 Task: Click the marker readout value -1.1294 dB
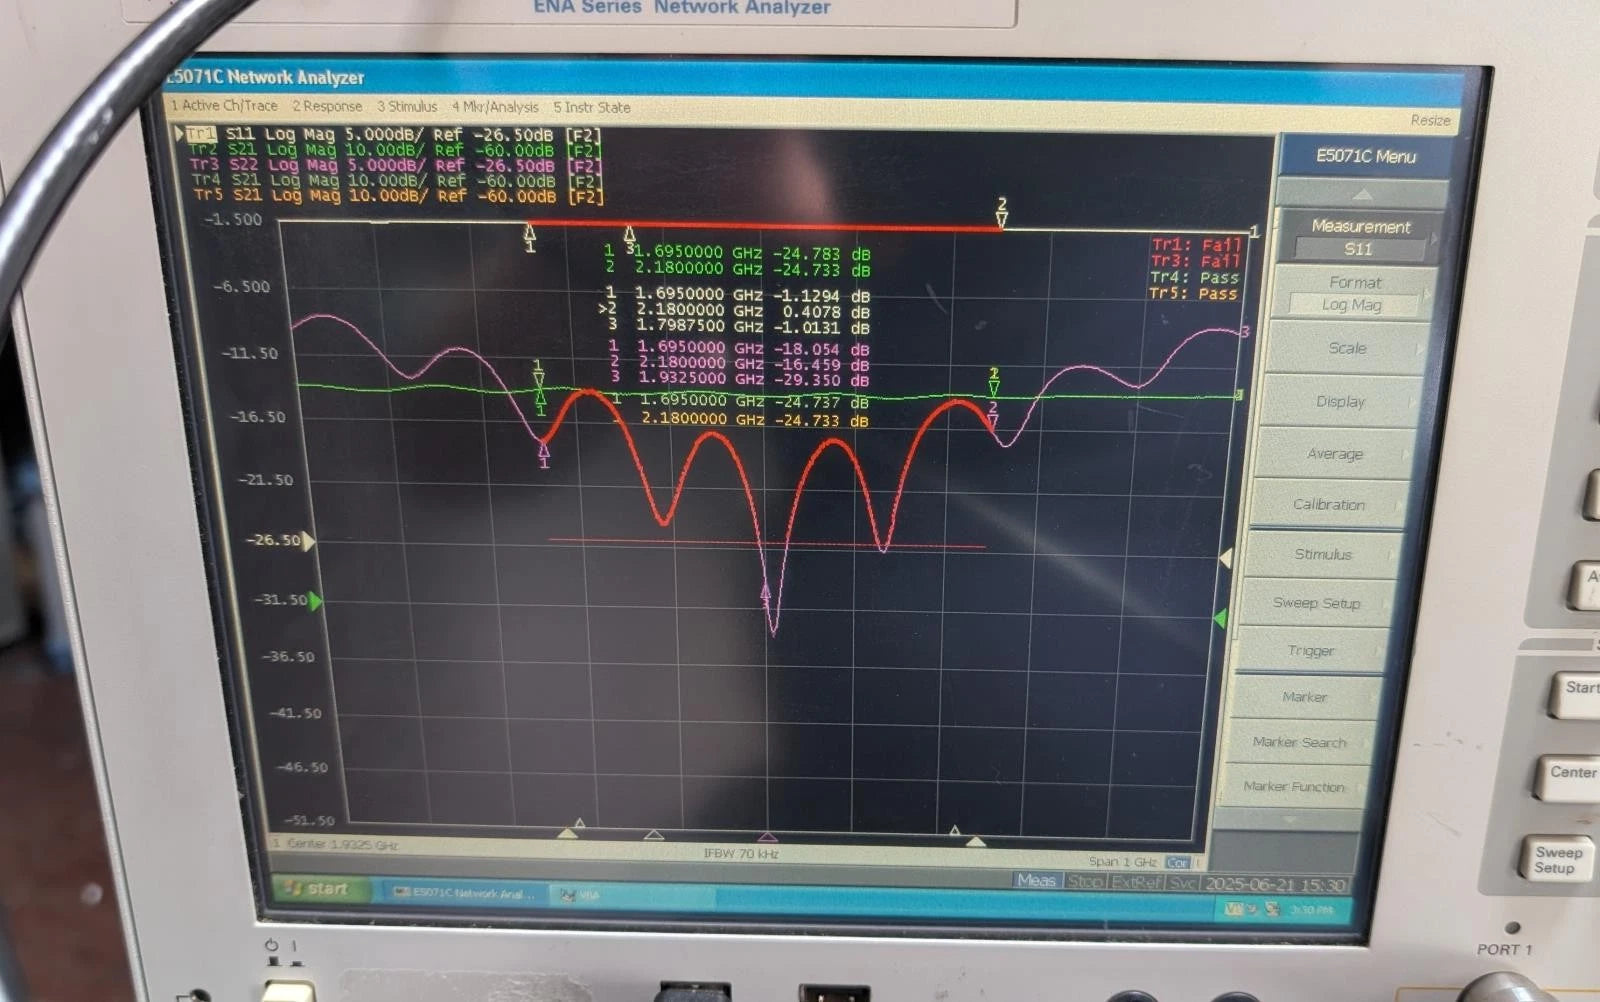[821, 296]
